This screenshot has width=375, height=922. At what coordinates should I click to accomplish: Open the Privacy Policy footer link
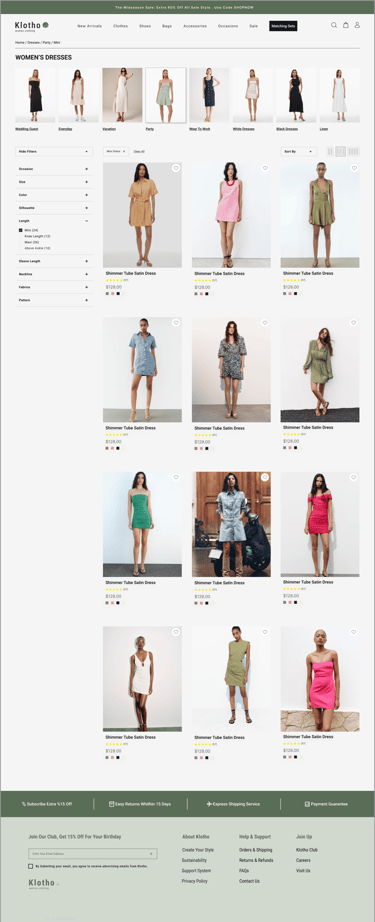pyautogui.click(x=195, y=881)
